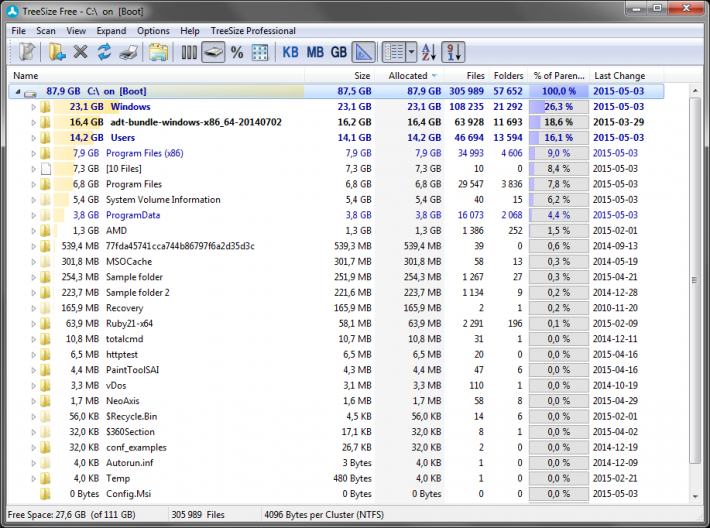Open the View menu

76,31
